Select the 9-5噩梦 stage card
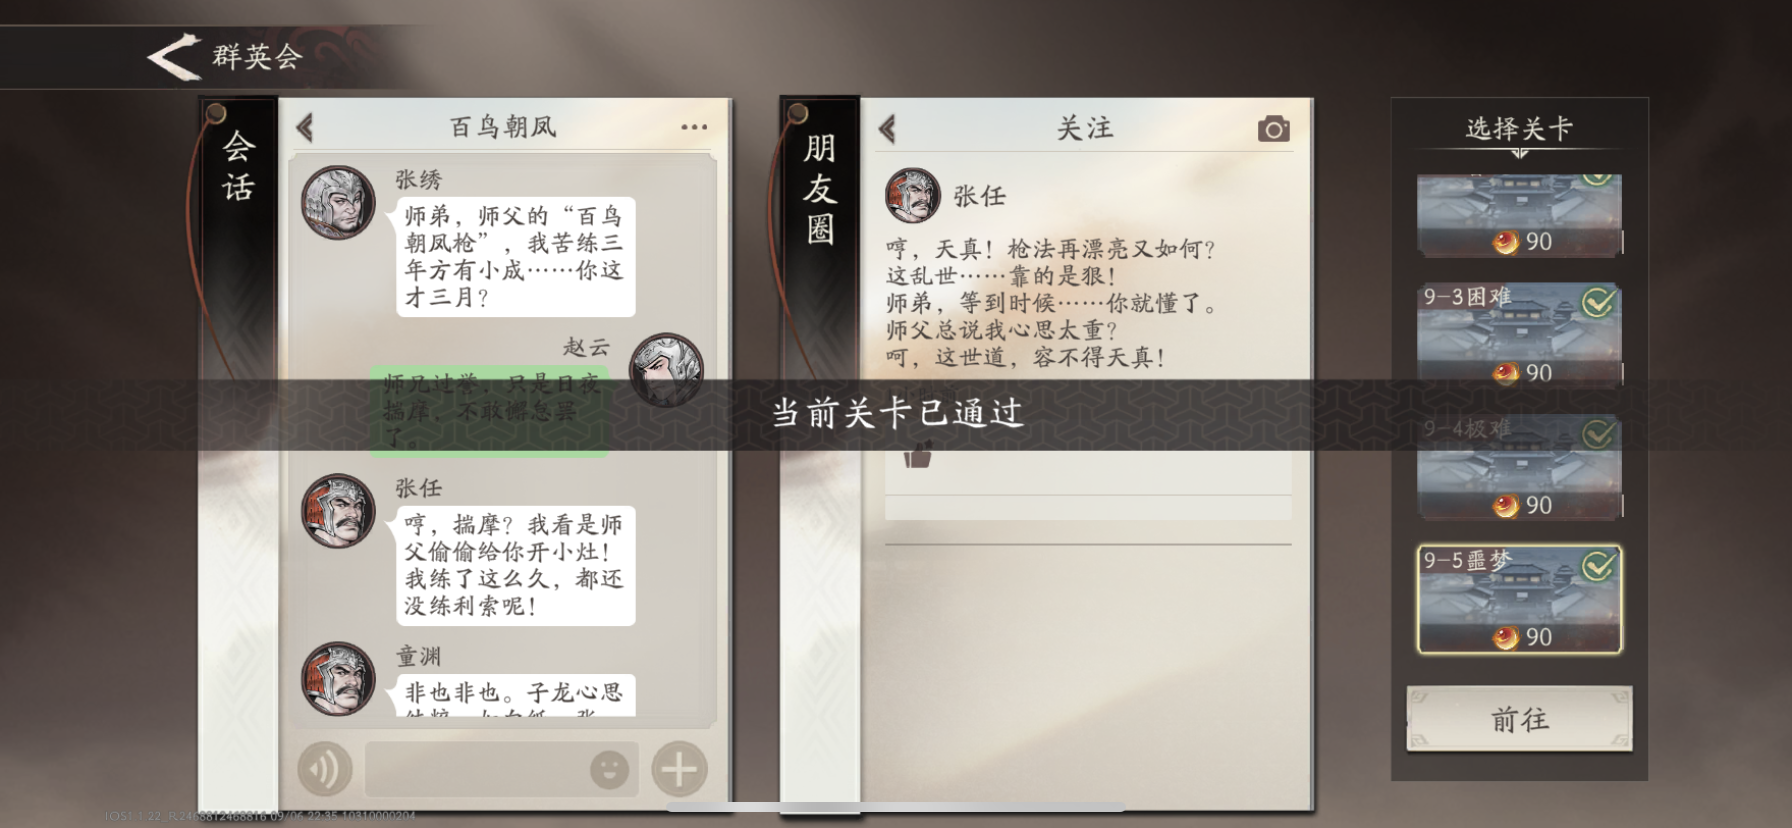This screenshot has height=828, width=1792. pyautogui.click(x=1519, y=600)
